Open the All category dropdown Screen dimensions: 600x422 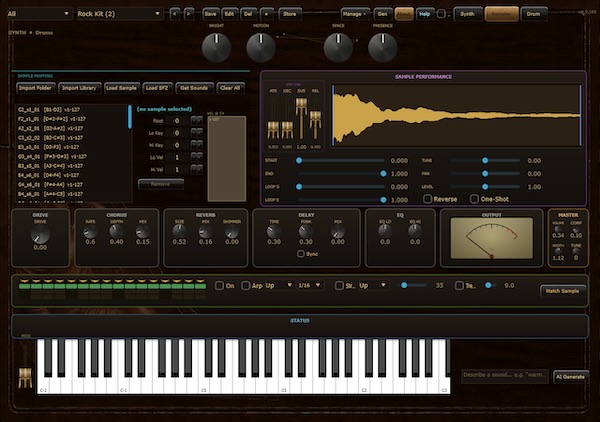coord(38,14)
